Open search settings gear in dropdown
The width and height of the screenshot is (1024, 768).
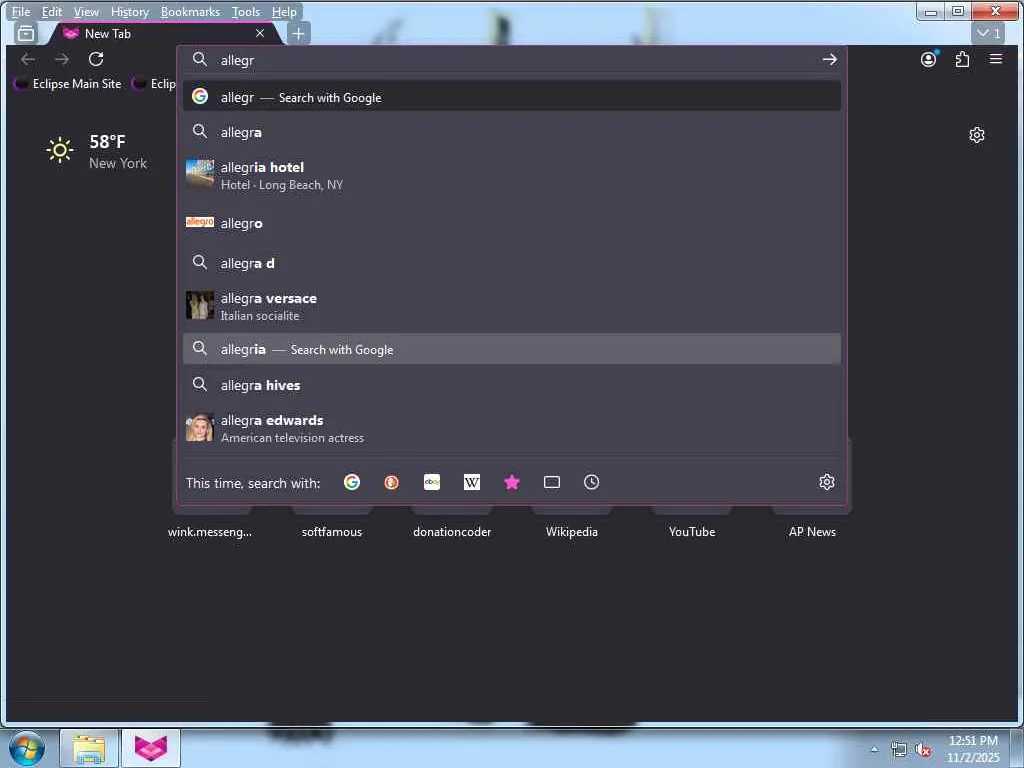pyautogui.click(x=827, y=483)
